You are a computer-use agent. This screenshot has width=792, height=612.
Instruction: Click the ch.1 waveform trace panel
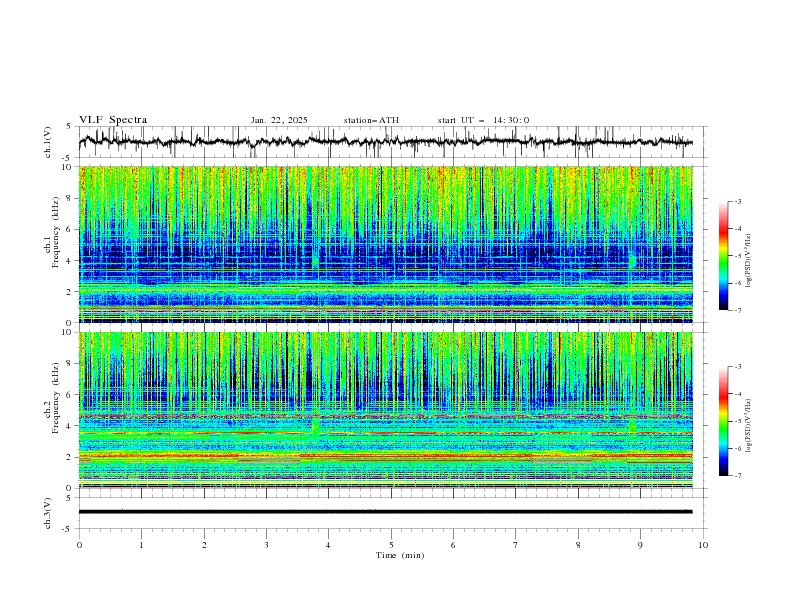(x=392, y=142)
